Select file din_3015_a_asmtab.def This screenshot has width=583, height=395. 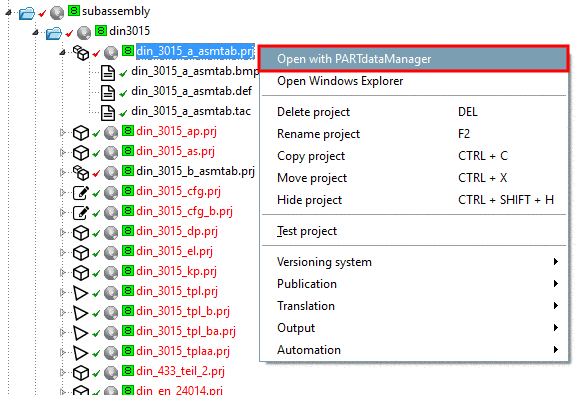[x=191, y=91]
